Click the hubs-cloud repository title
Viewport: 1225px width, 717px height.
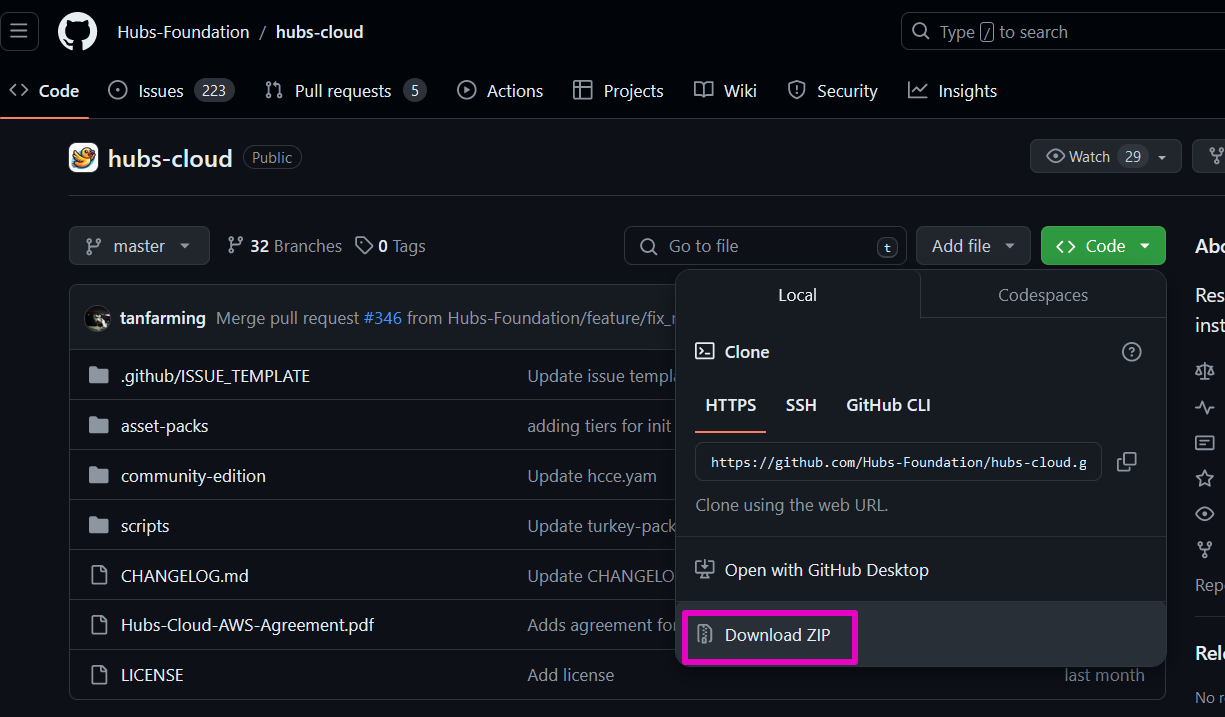click(170, 158)
